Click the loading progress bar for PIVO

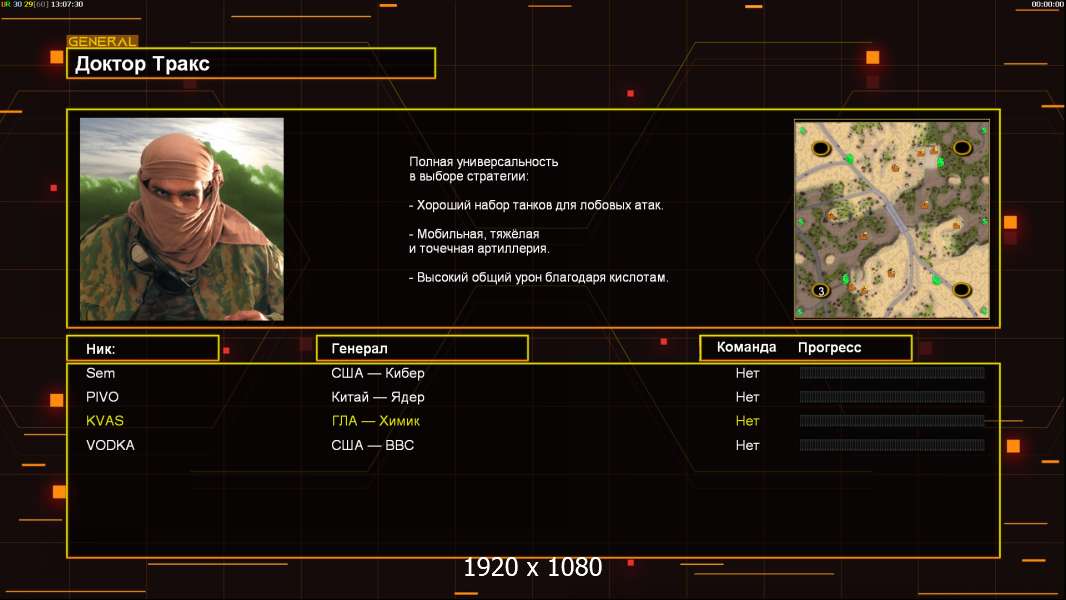pos(892,397)
